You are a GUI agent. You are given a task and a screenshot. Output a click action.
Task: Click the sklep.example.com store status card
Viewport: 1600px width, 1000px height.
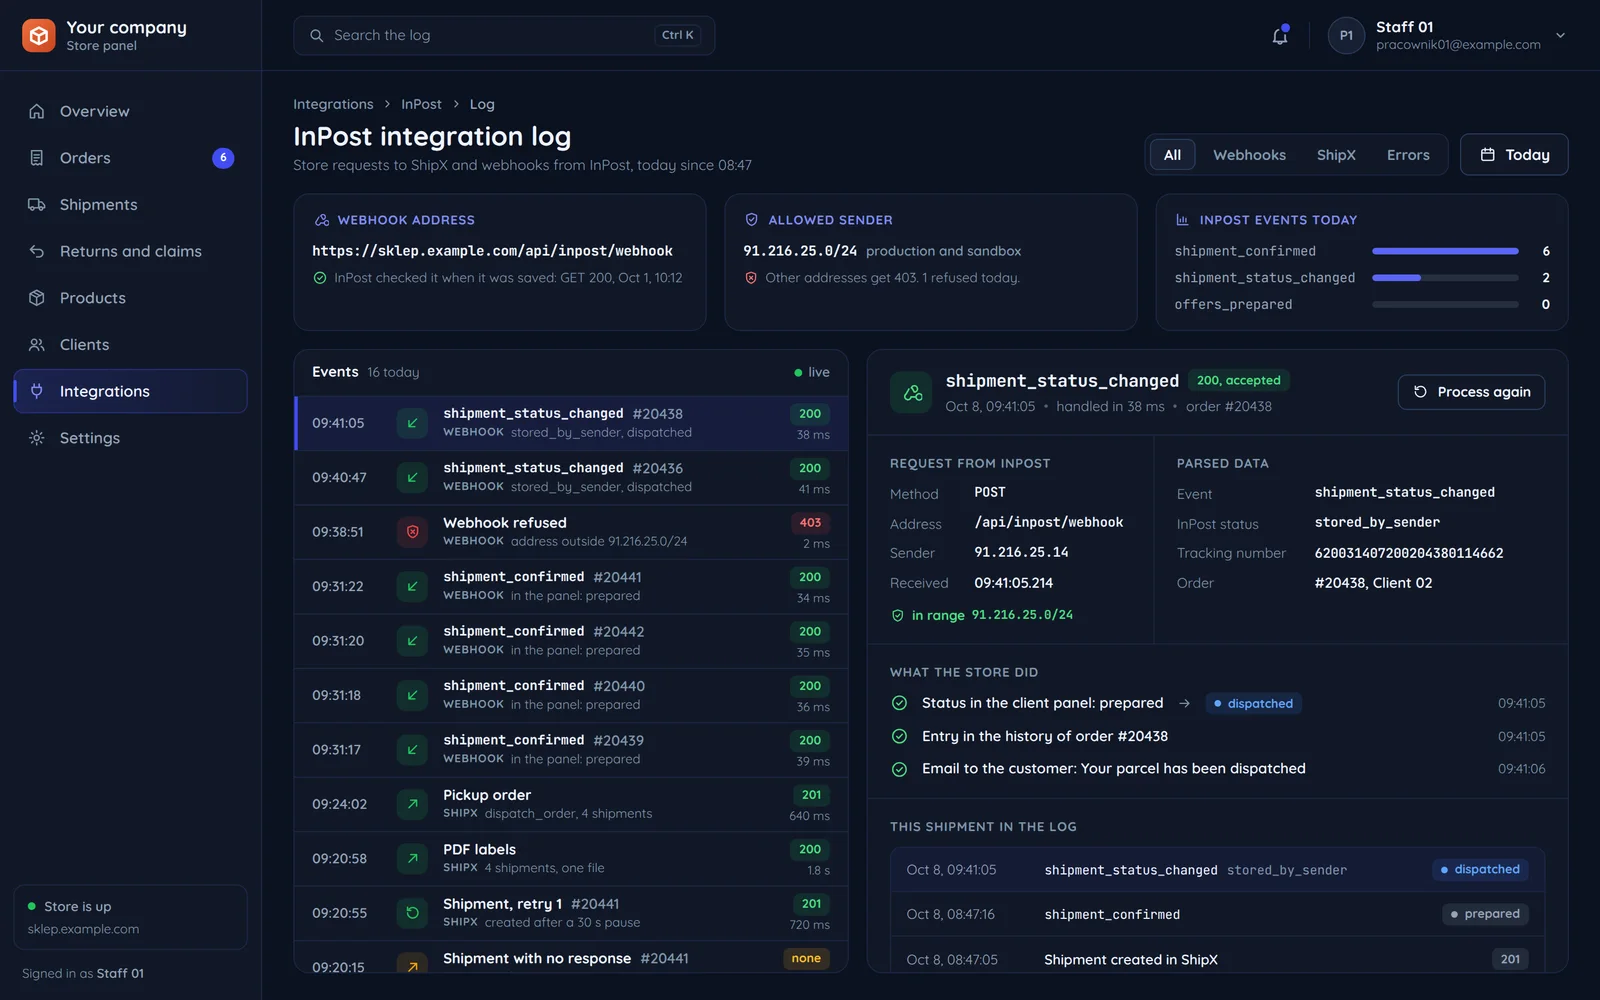(x=130, y=917)
